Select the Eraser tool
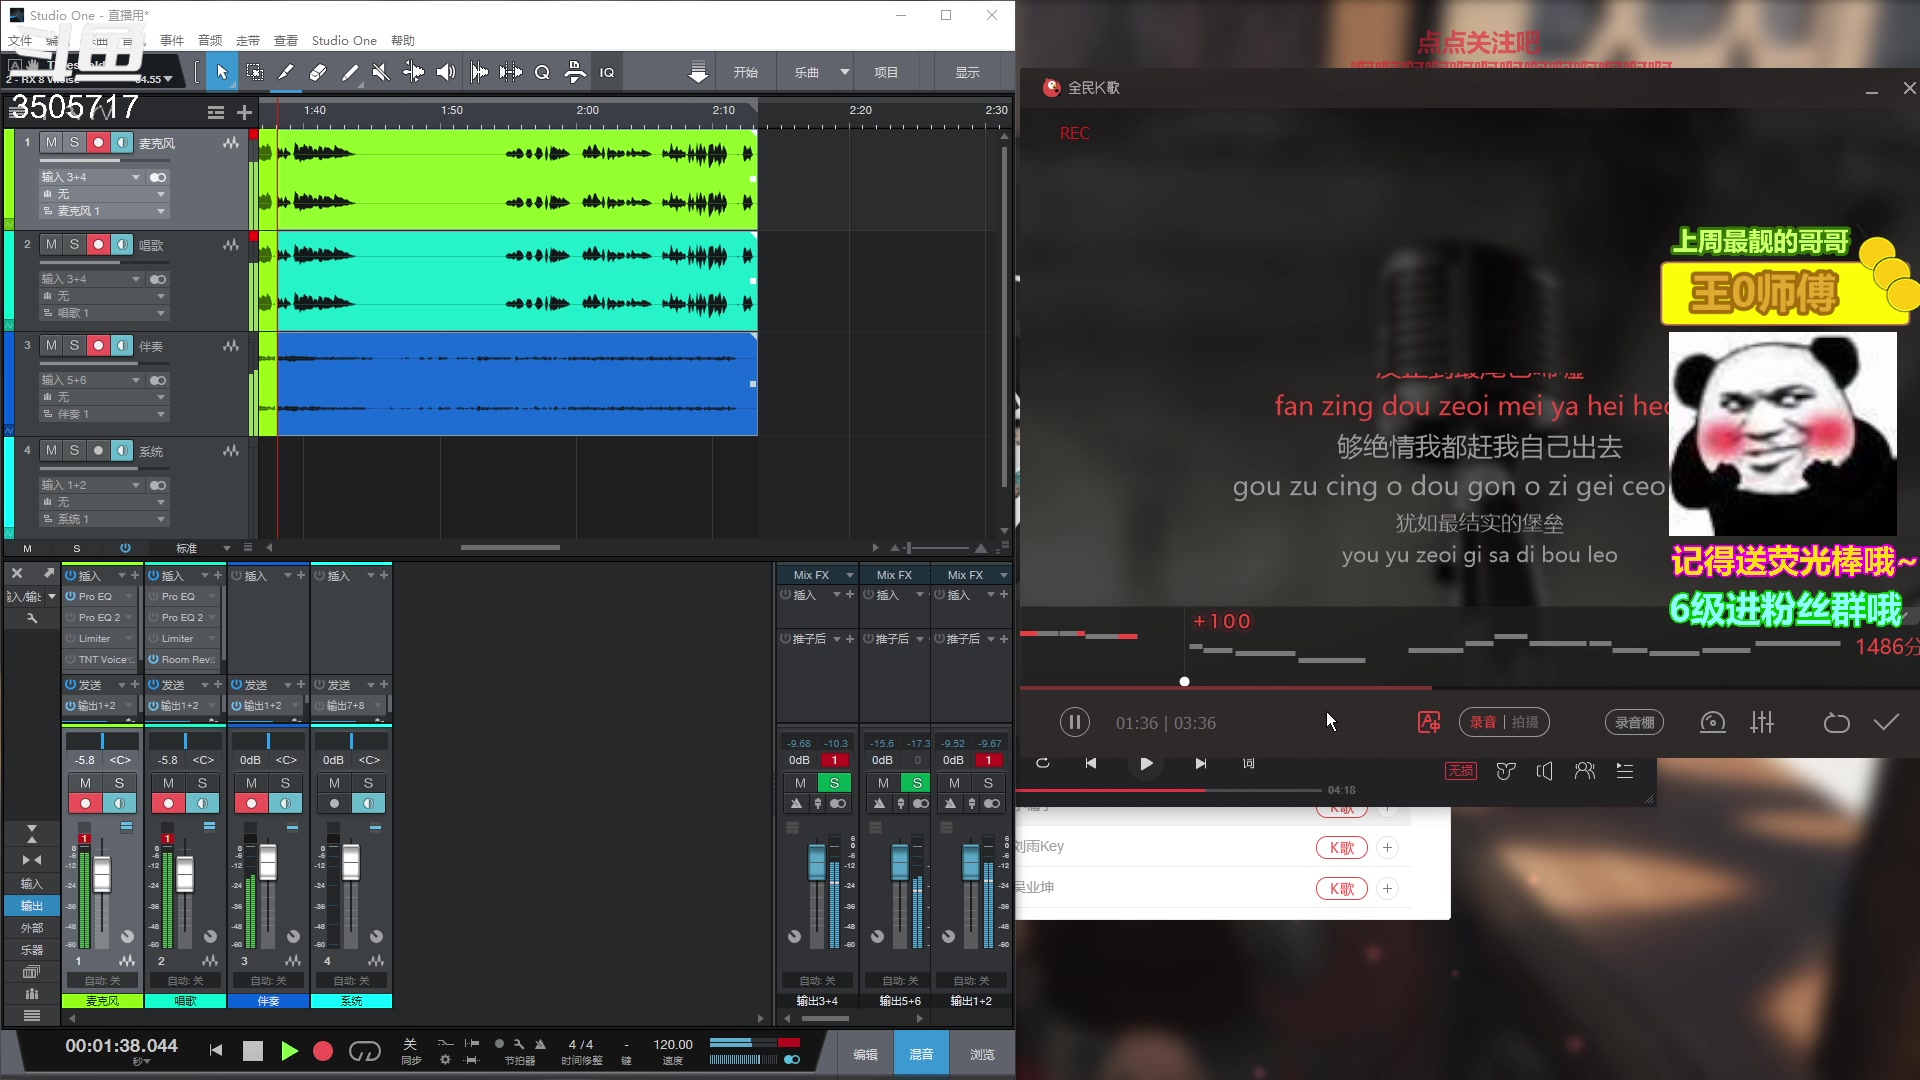 point(318,72)
